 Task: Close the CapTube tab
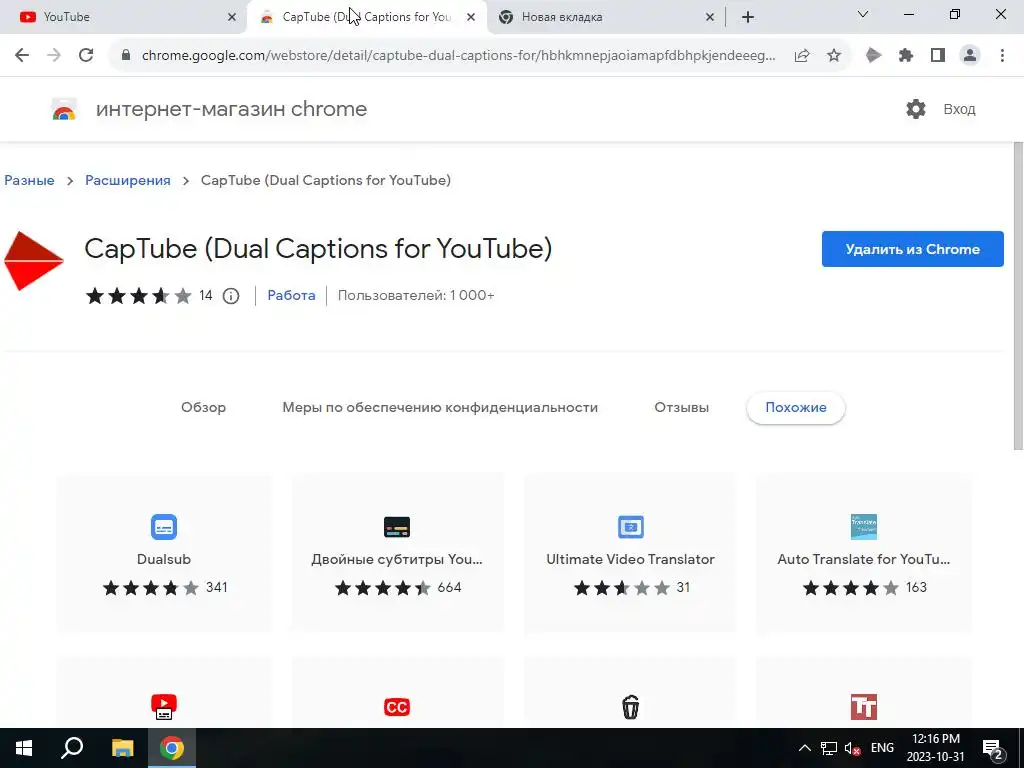[x=471, y=18]
